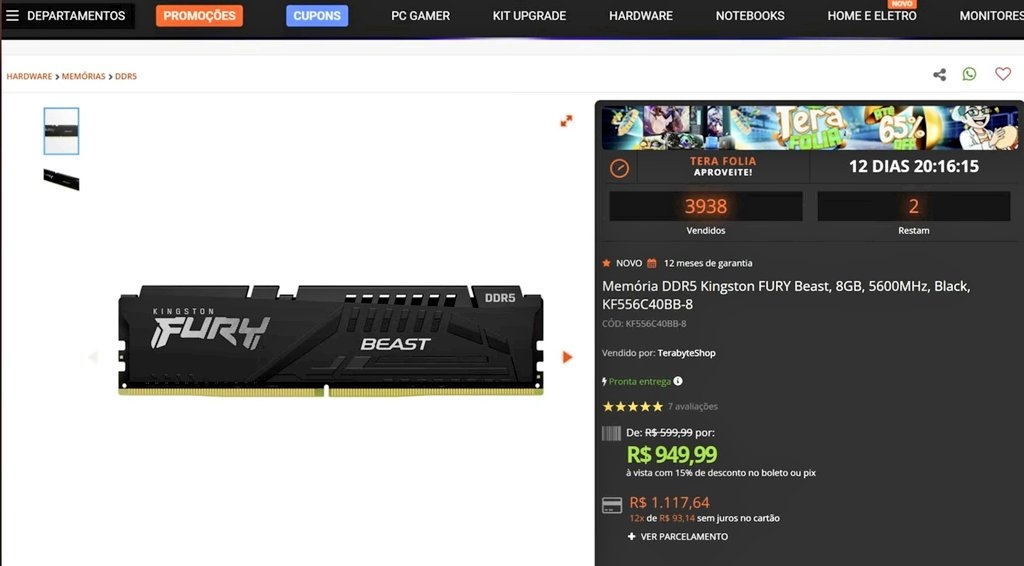The height and width of the screenshot is (566, 1024).
Task: Select the NOTEBOOKS menu item
Action: [750, 16]
